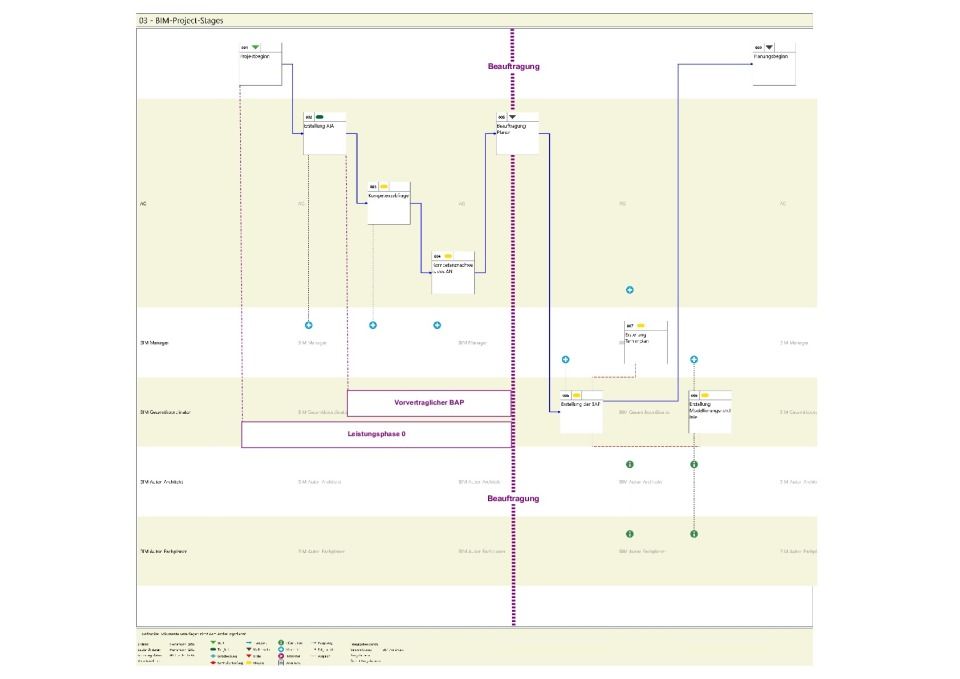Click dark triangle in Planungsbeginn box 009

tap(770, 47)
